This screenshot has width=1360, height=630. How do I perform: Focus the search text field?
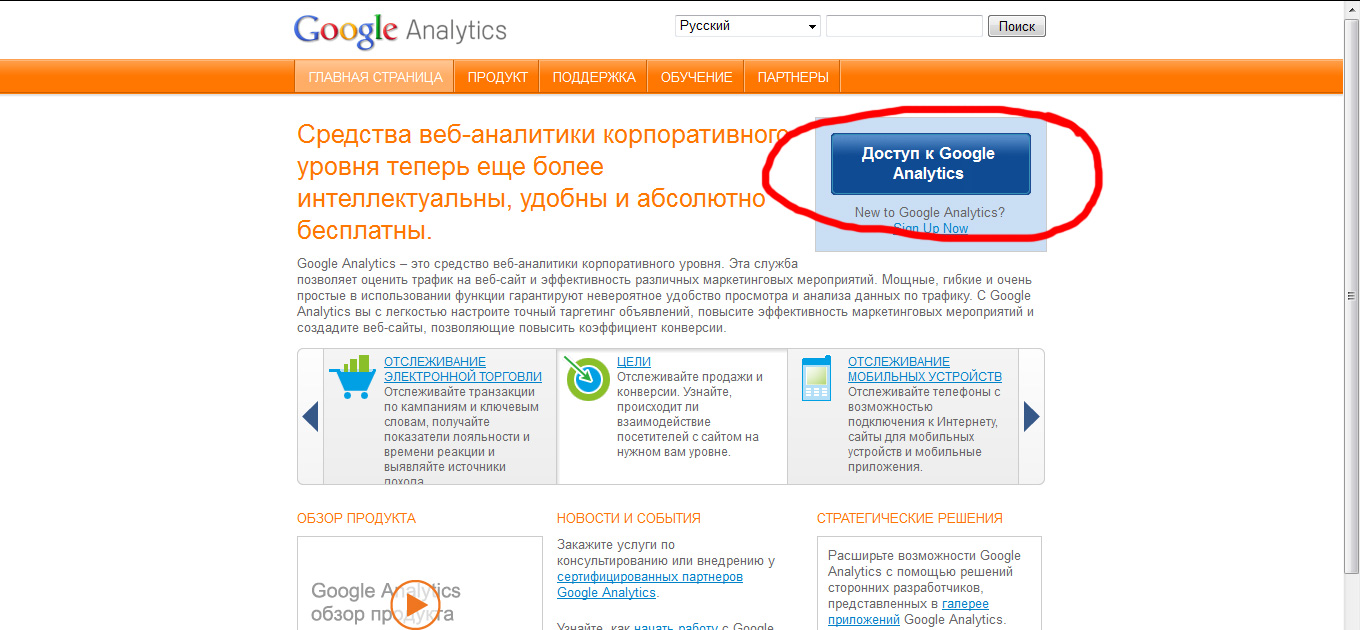click(904, 26)
